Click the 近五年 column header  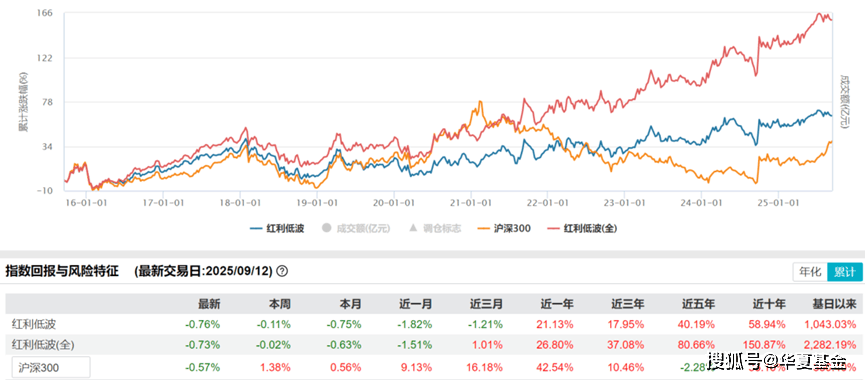coord(698,303)
